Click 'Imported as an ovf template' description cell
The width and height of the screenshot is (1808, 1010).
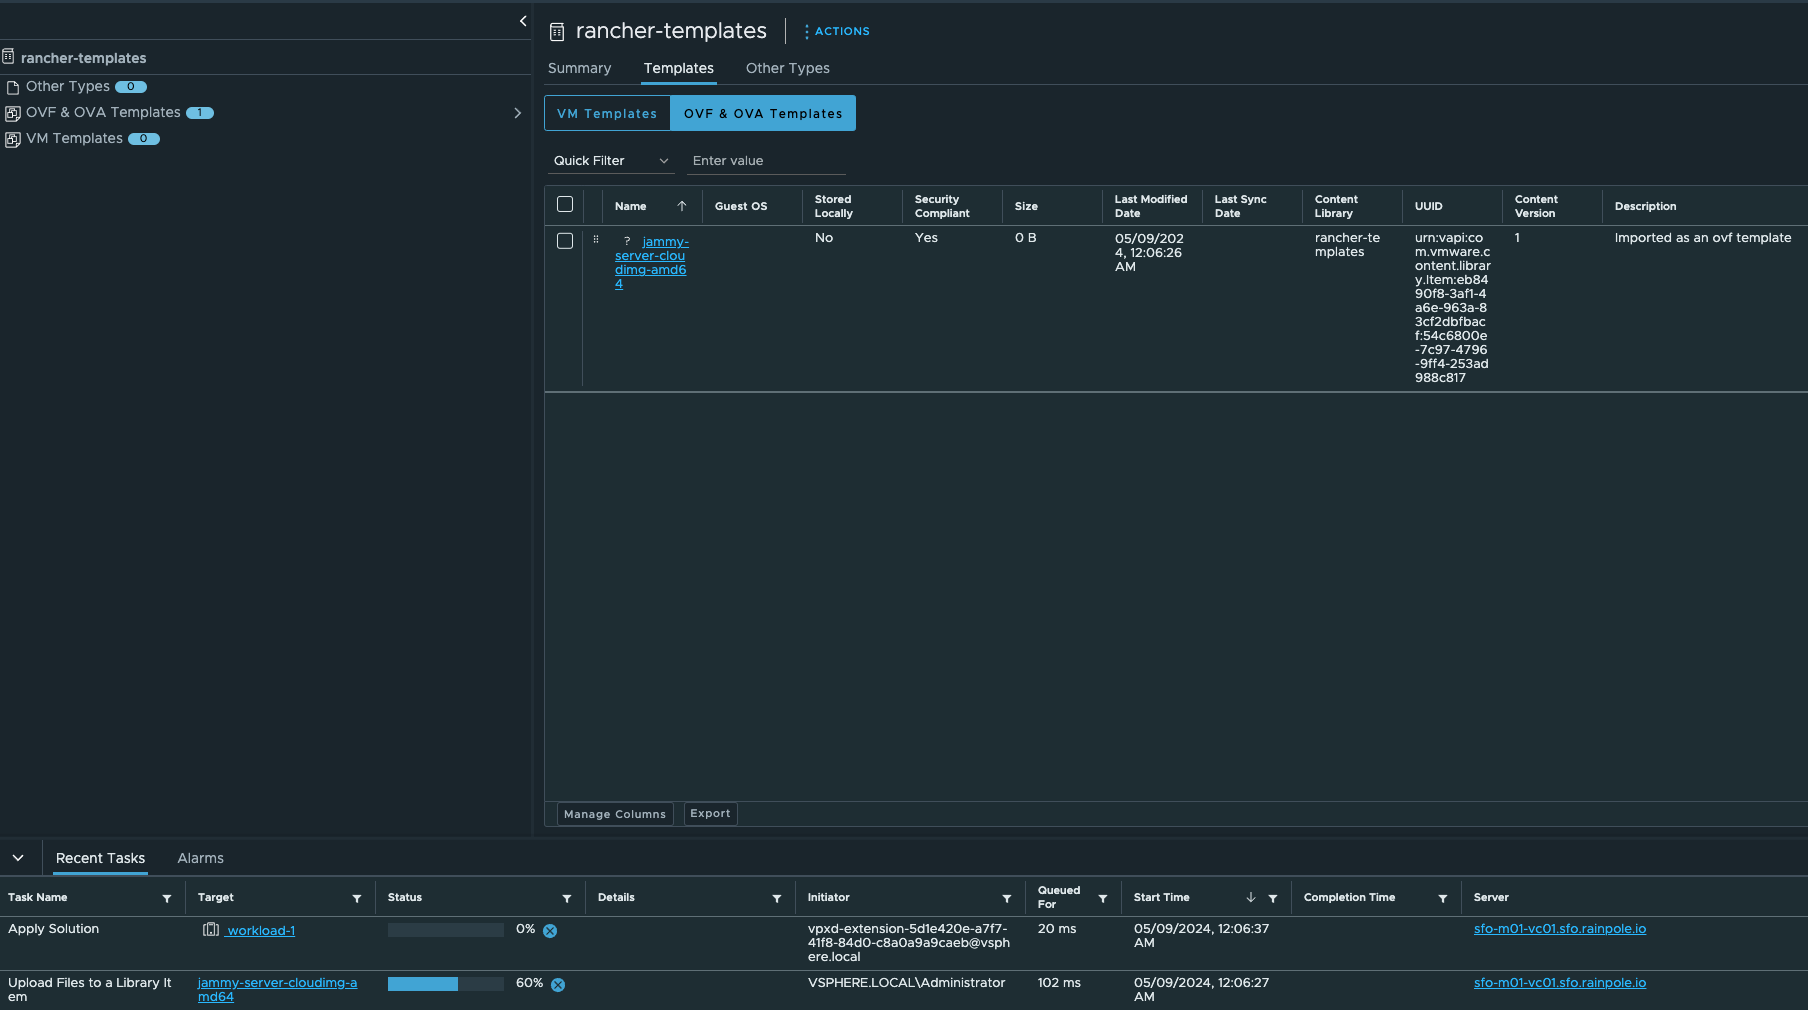(1703, 238)
